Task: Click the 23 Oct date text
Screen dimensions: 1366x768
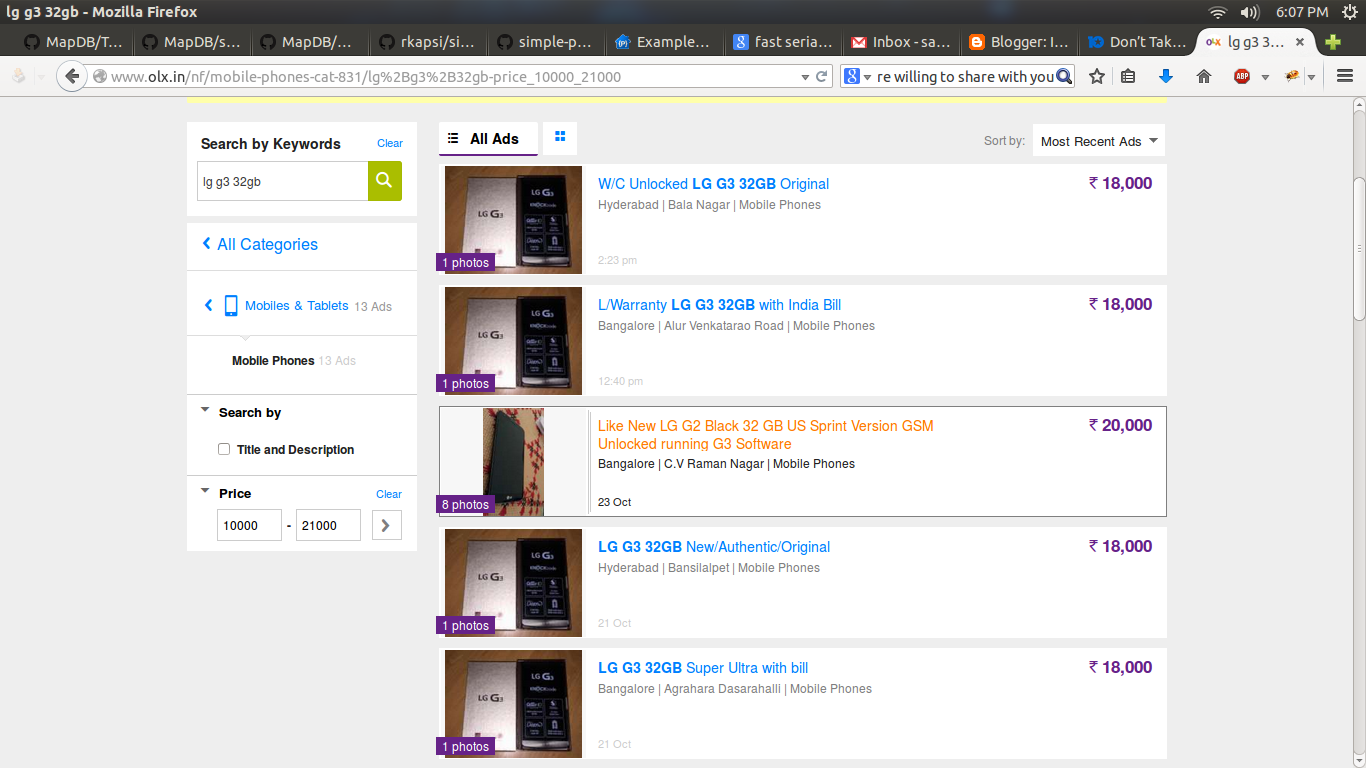Action: 614,502
